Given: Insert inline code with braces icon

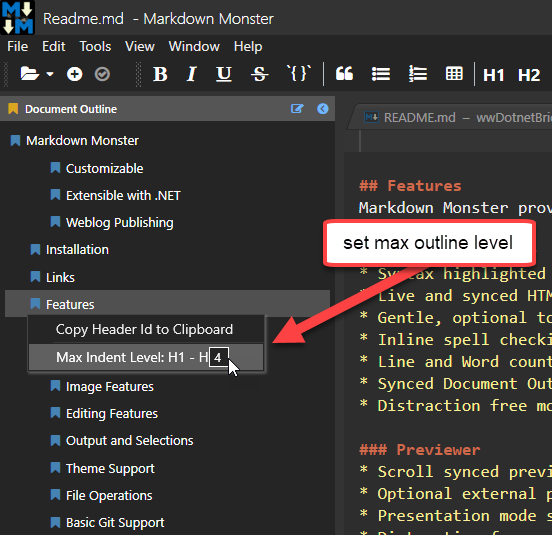Looking at the screenshot, I should tap(299, 74).
